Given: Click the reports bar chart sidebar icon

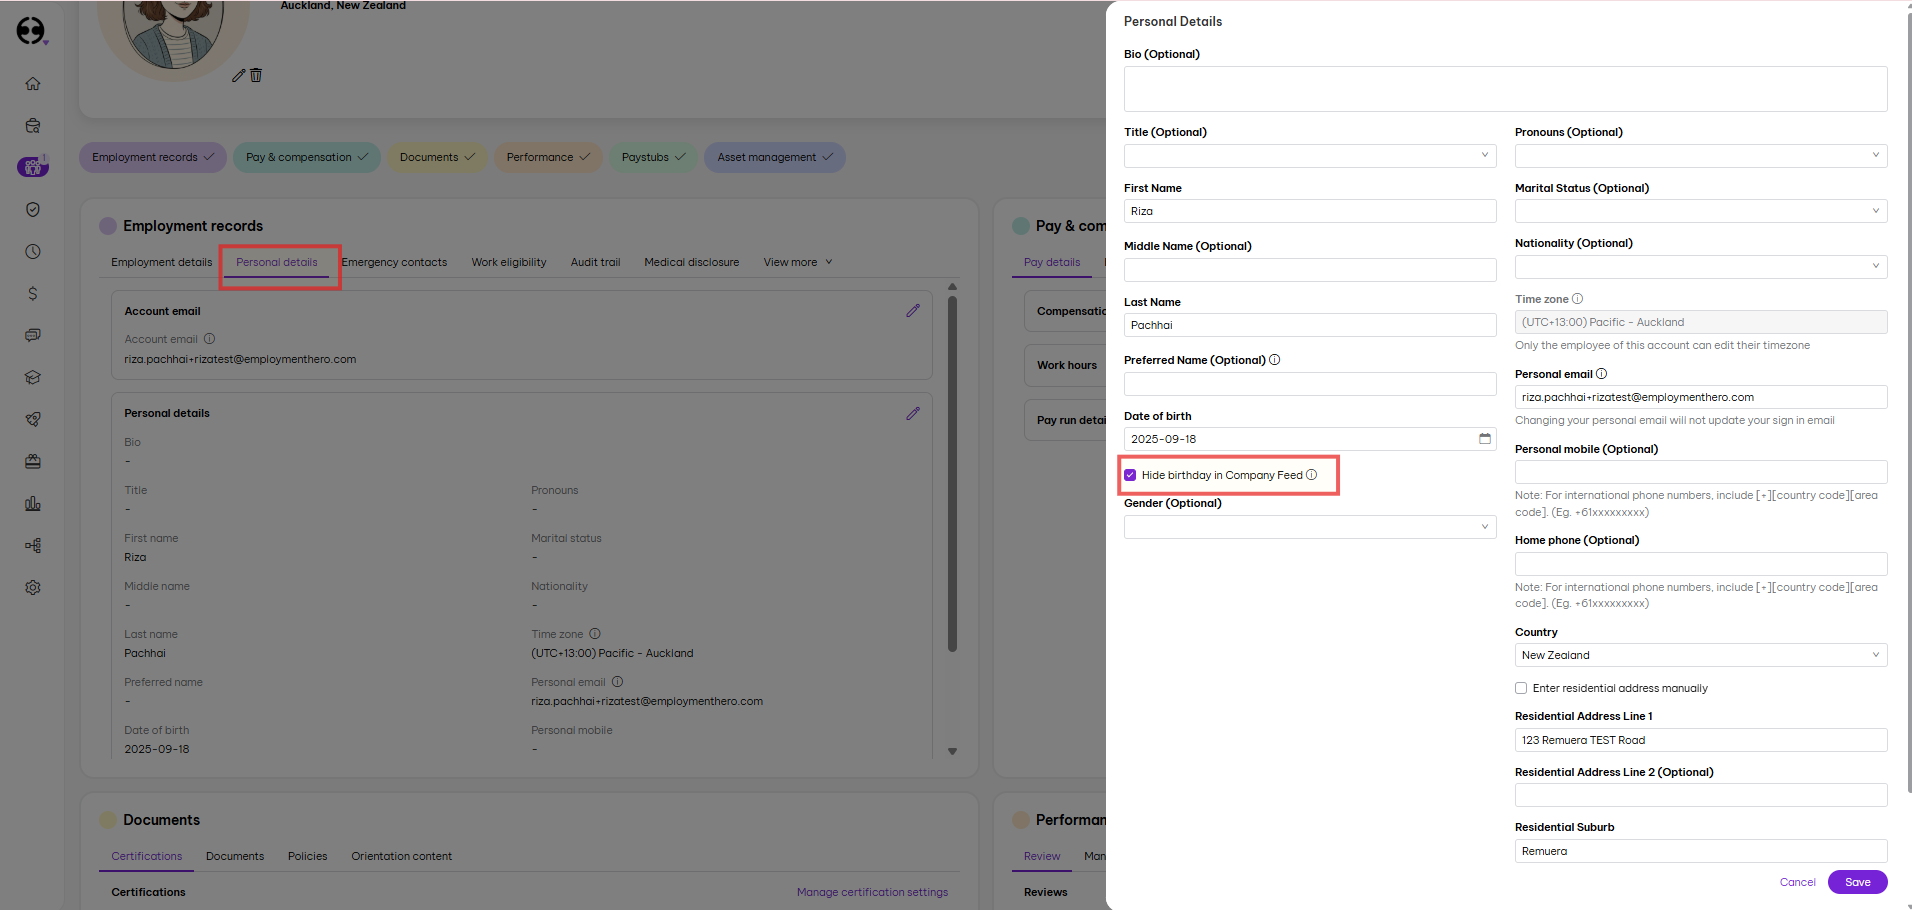Looking at the screenshot, I should pyautogui.click(x=33, y=504).
